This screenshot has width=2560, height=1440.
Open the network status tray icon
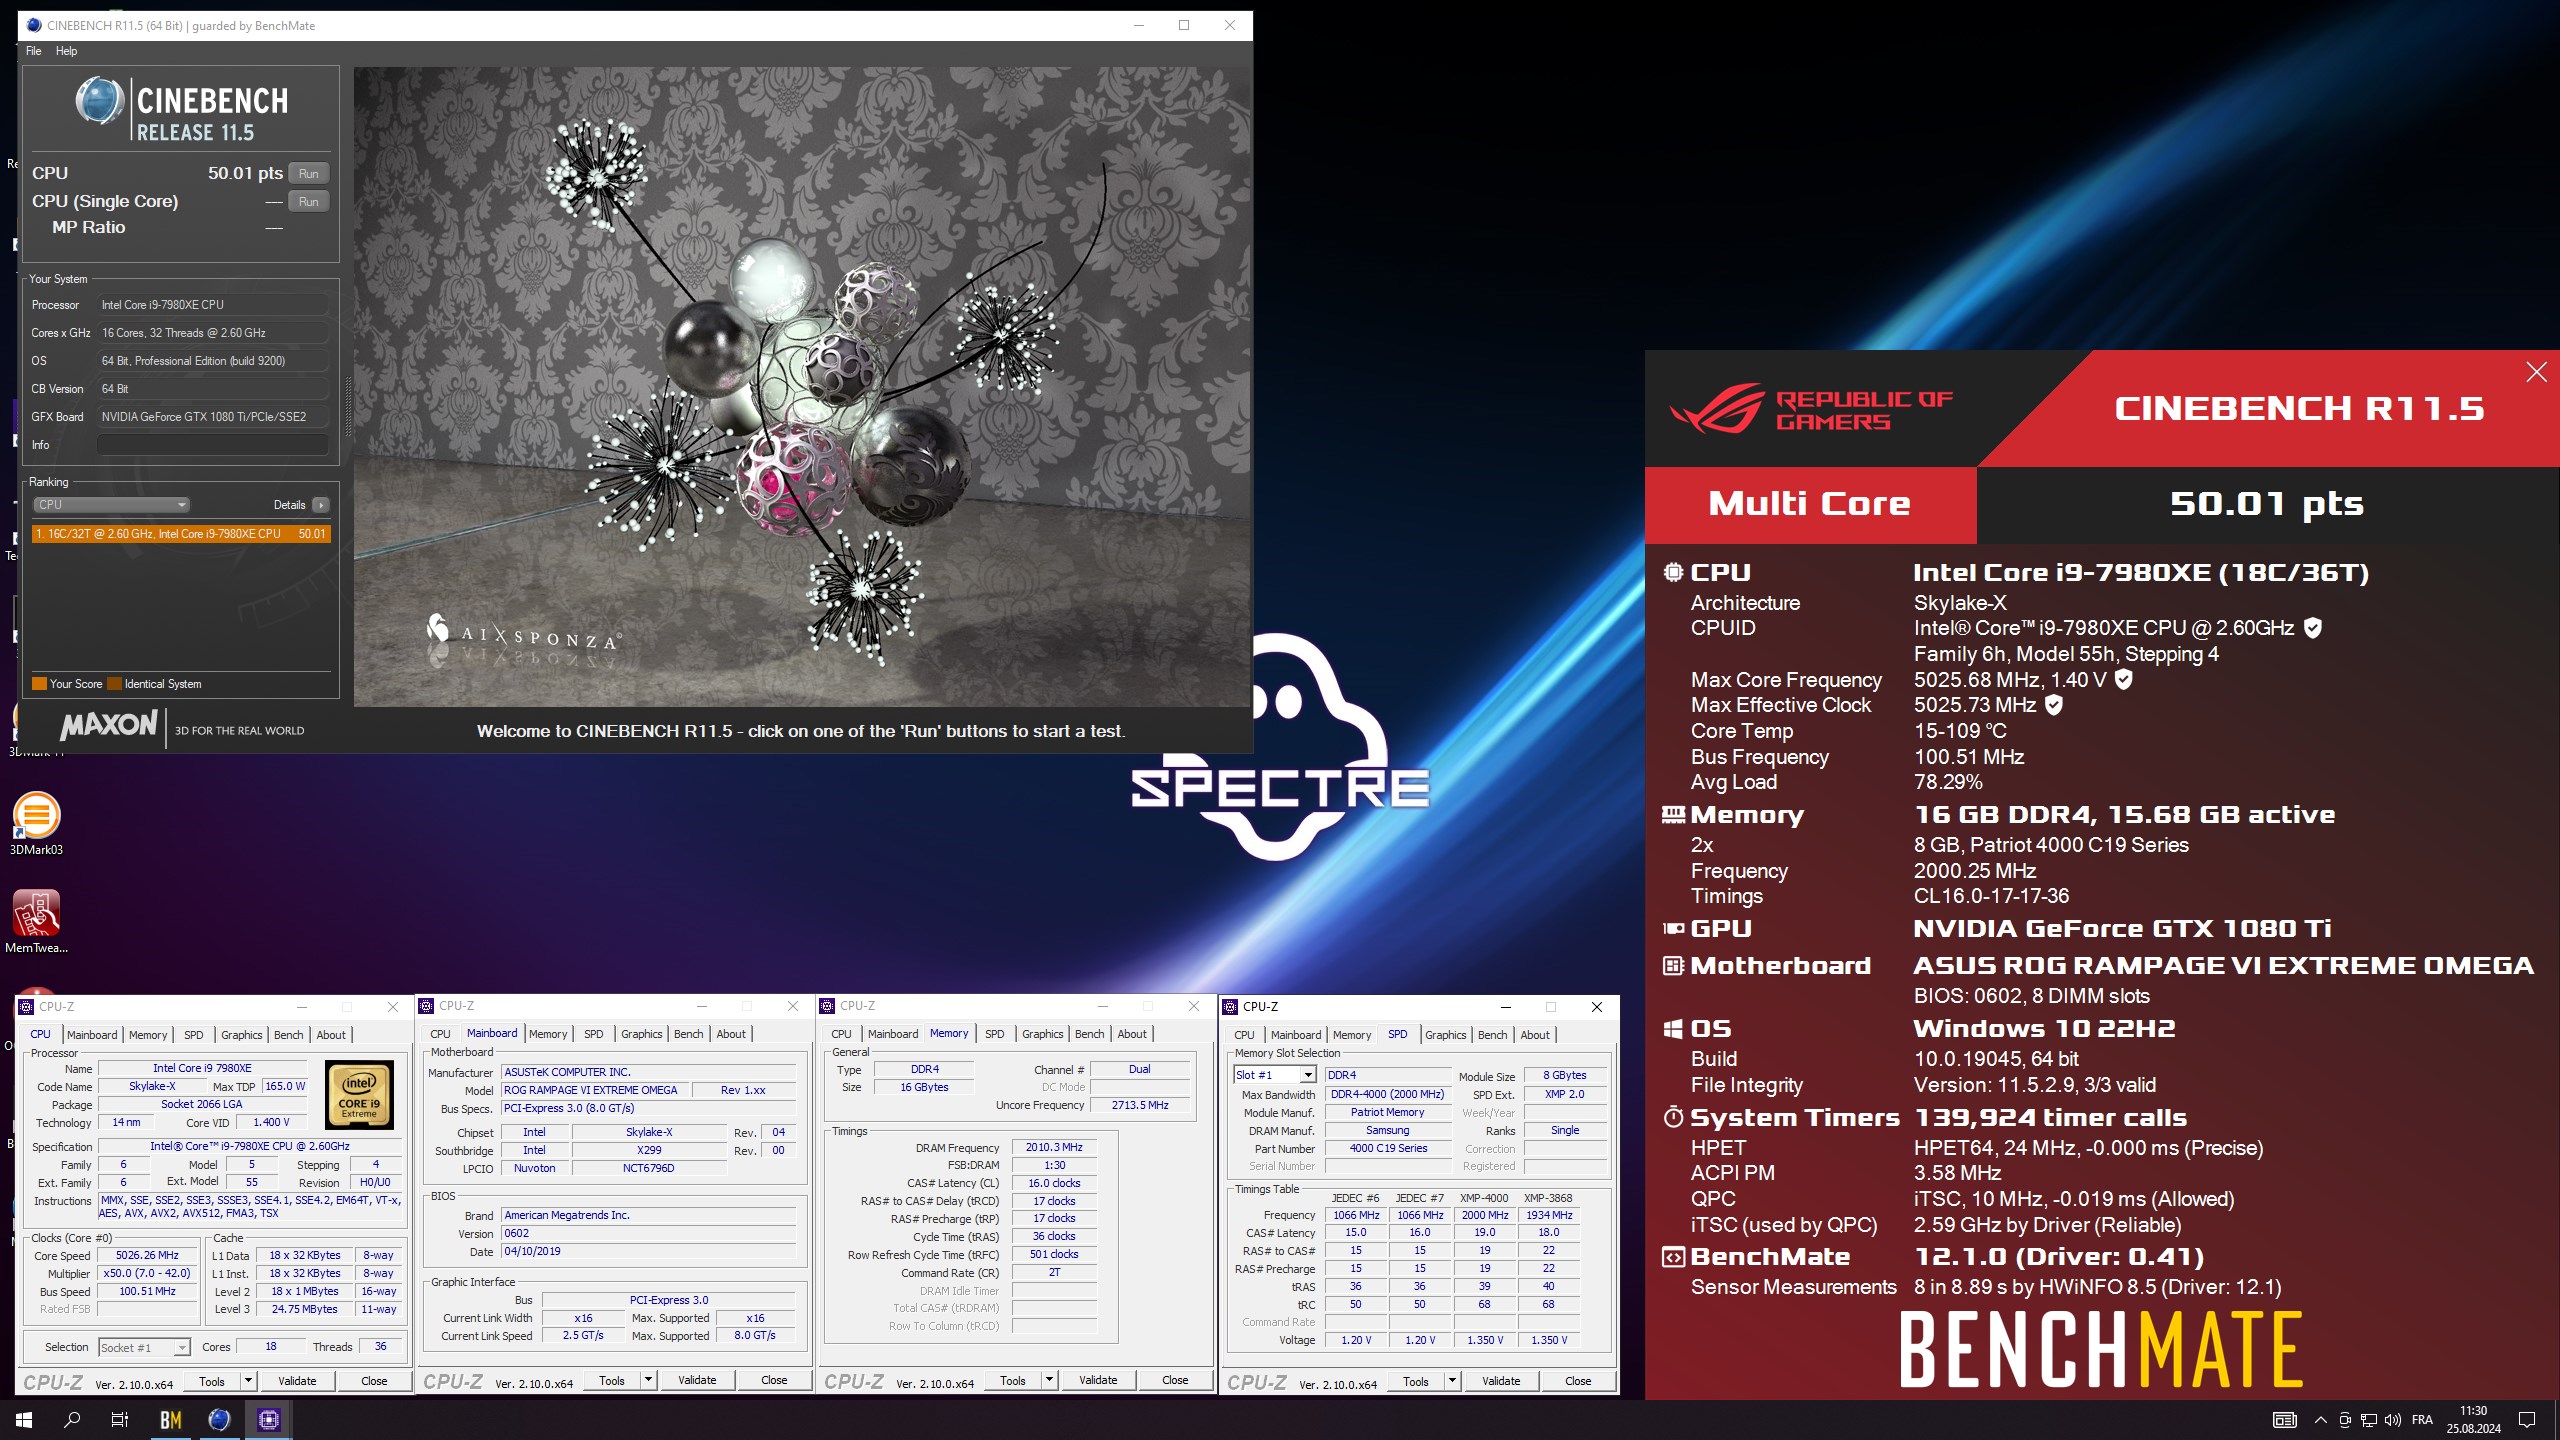coord(2369,1420)
